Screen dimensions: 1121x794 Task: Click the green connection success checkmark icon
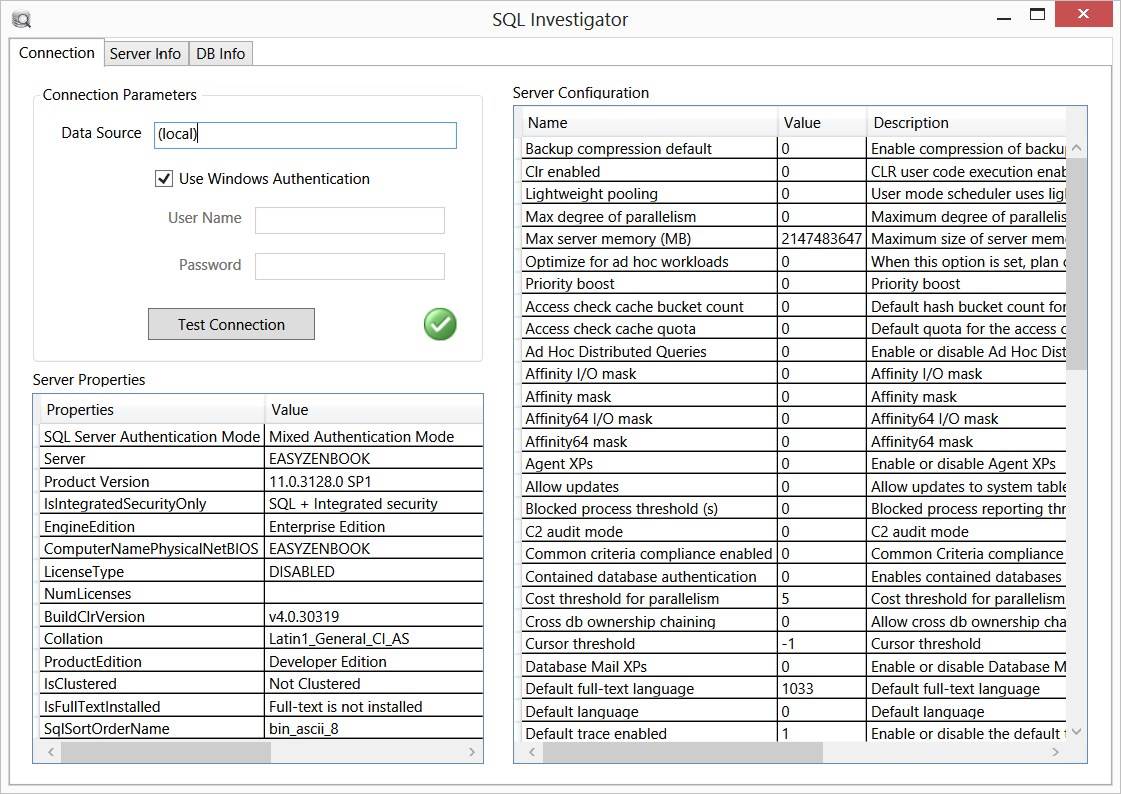[440, 324]
